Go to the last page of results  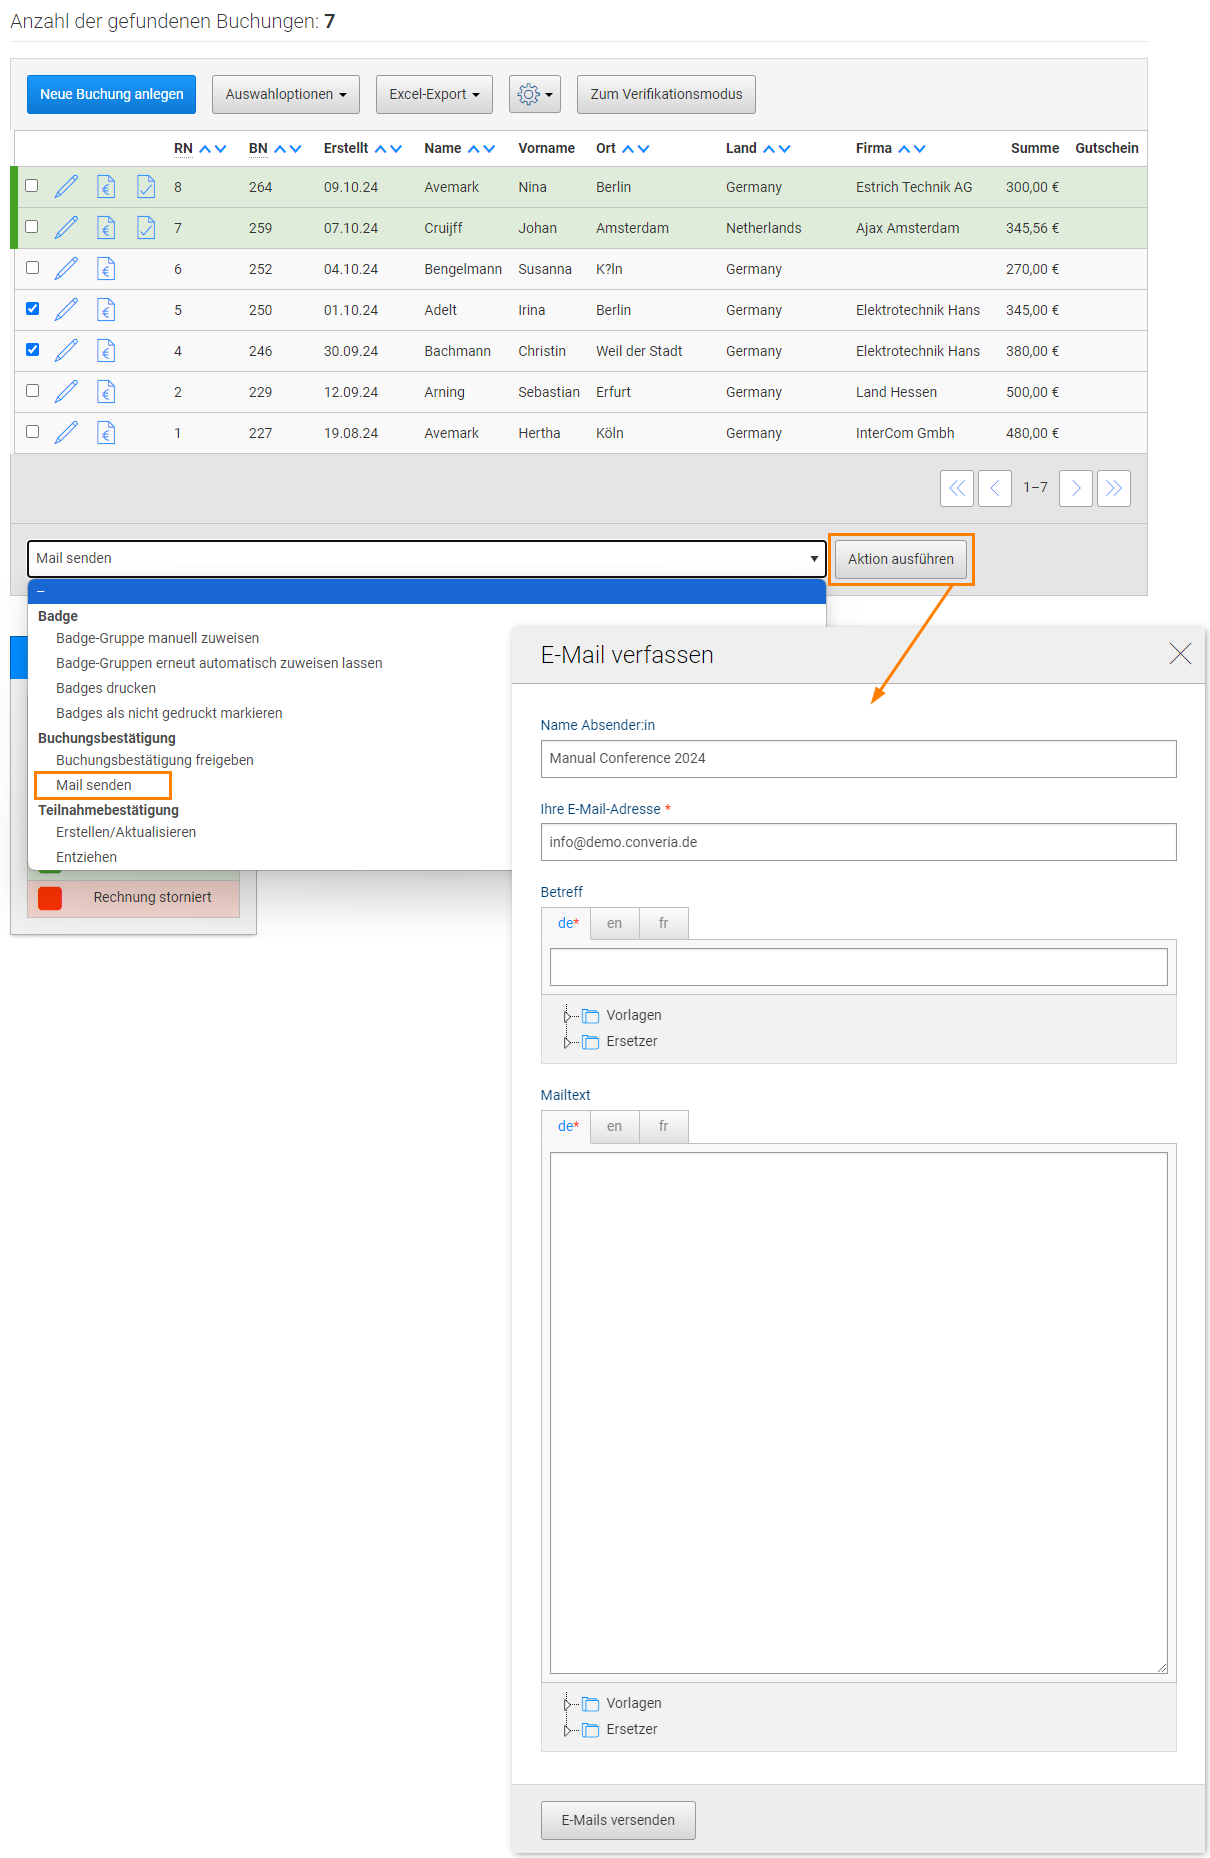click(x=1113, y=488)
